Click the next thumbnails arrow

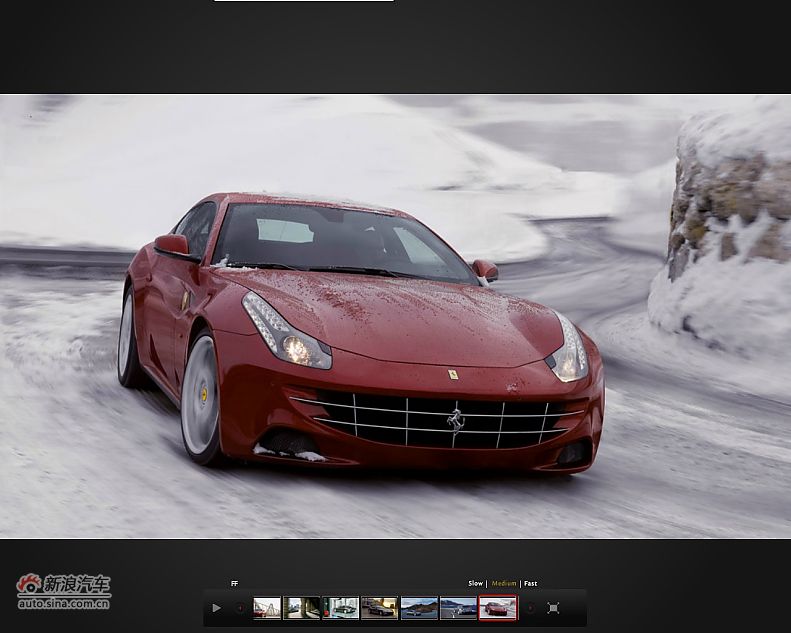click(x=530, y=608)
